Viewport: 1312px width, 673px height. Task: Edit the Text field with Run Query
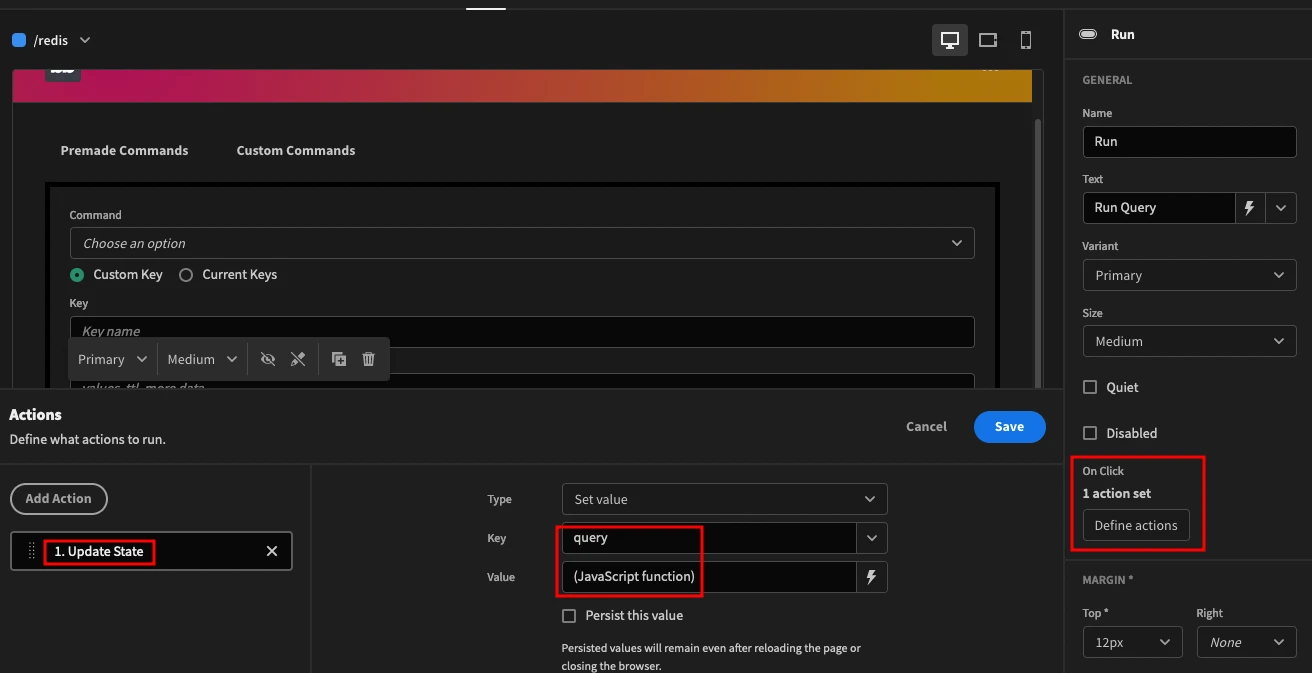(x=1159, y=208)
